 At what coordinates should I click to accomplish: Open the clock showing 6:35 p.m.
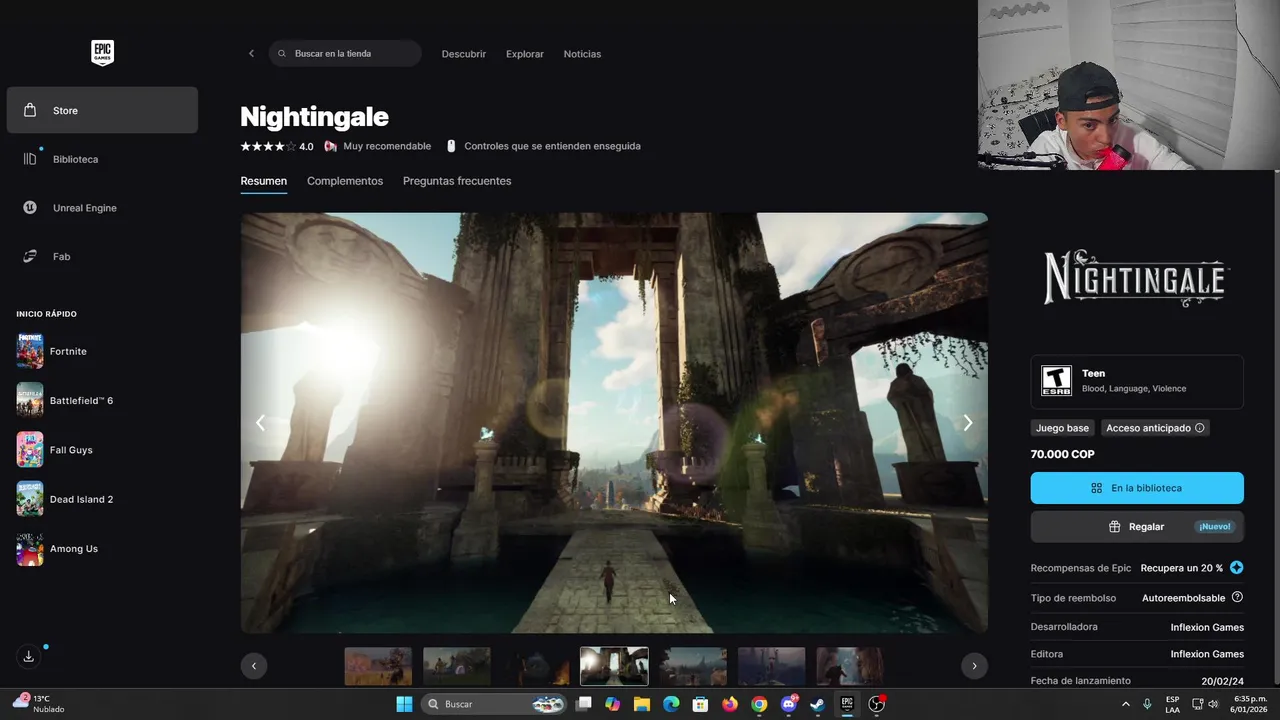1250,704
